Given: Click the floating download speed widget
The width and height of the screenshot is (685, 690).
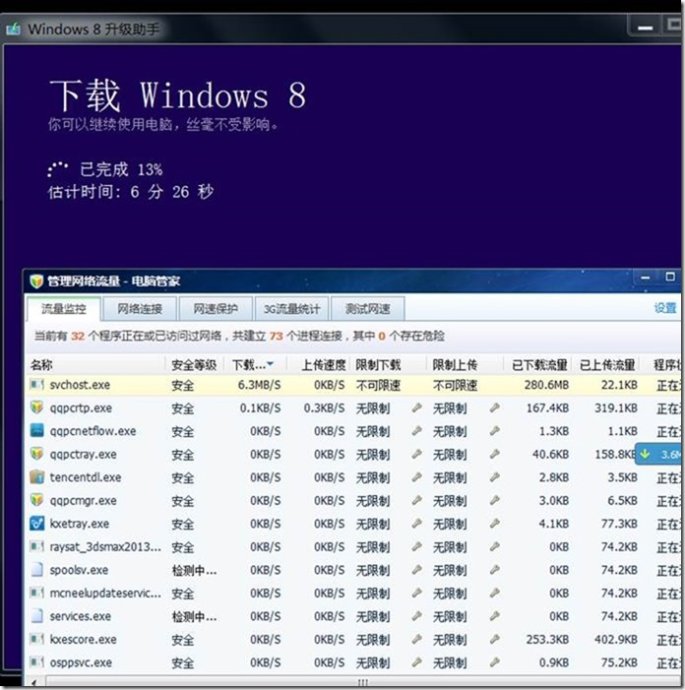Looking at the screenshot, I should point(659,454).
